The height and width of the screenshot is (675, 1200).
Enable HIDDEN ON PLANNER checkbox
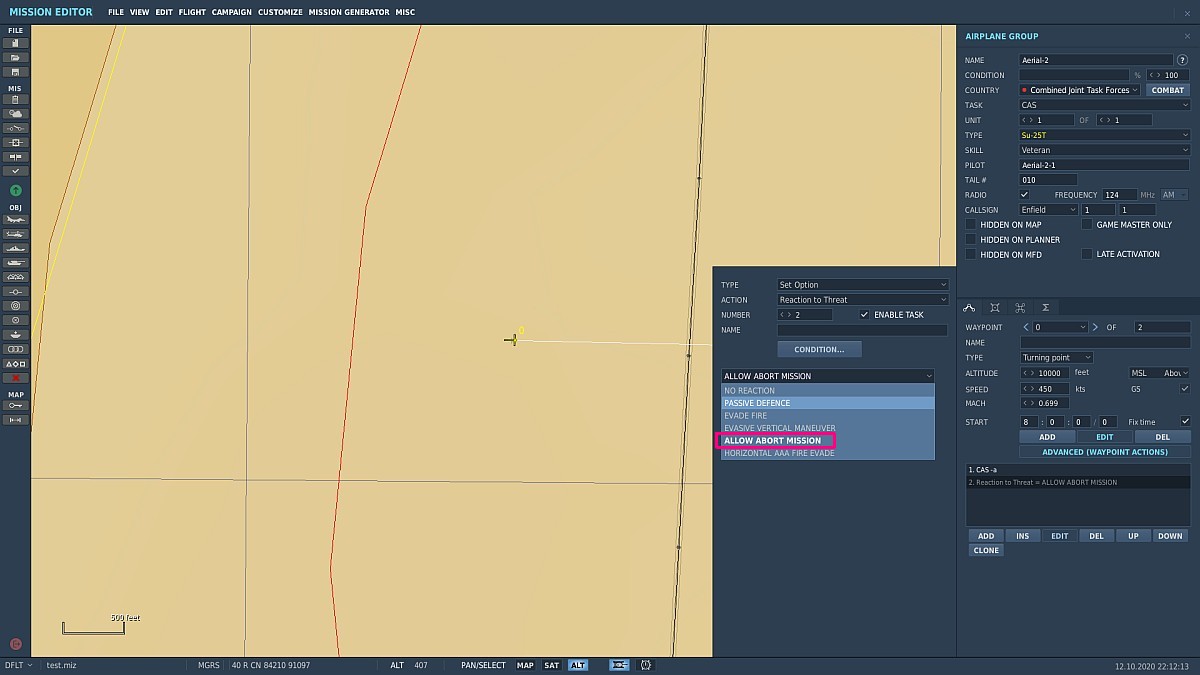(x=970, y=240)
